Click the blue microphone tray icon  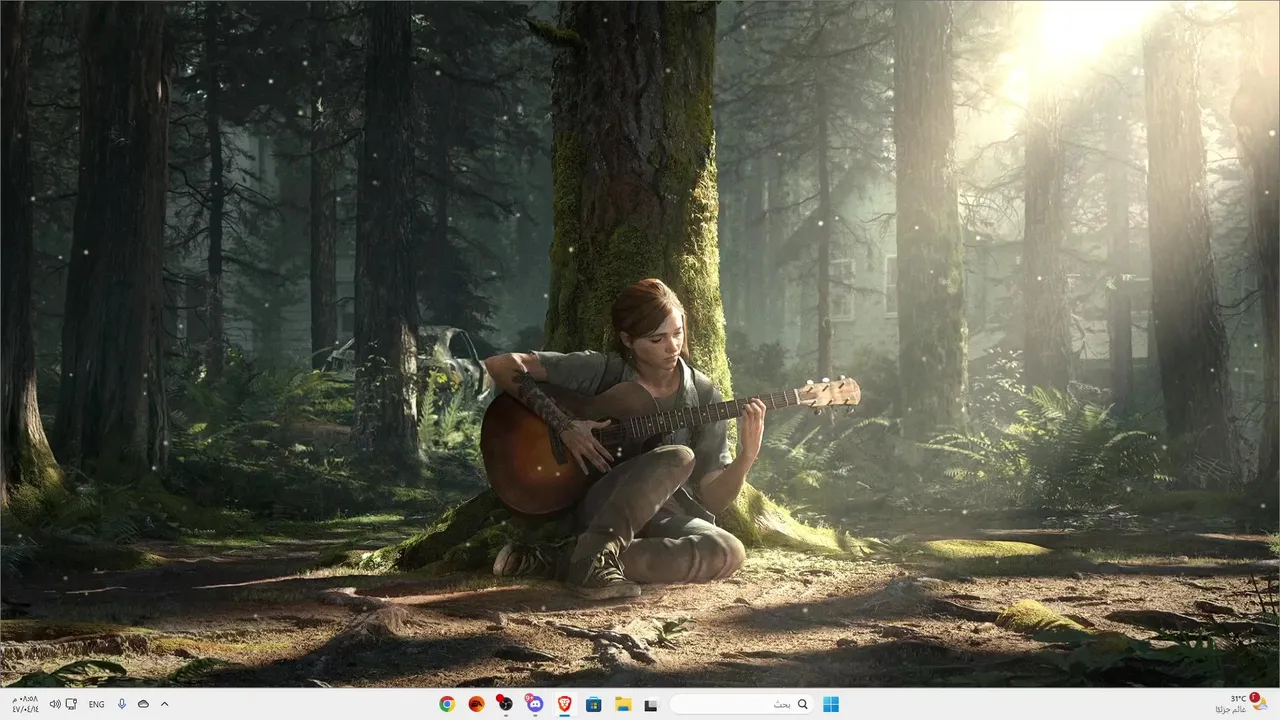(122, 704)
